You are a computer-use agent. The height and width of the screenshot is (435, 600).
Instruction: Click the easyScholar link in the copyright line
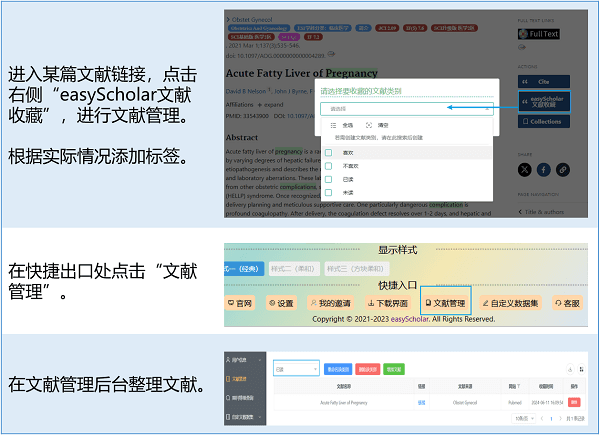[x=409, y=319]
